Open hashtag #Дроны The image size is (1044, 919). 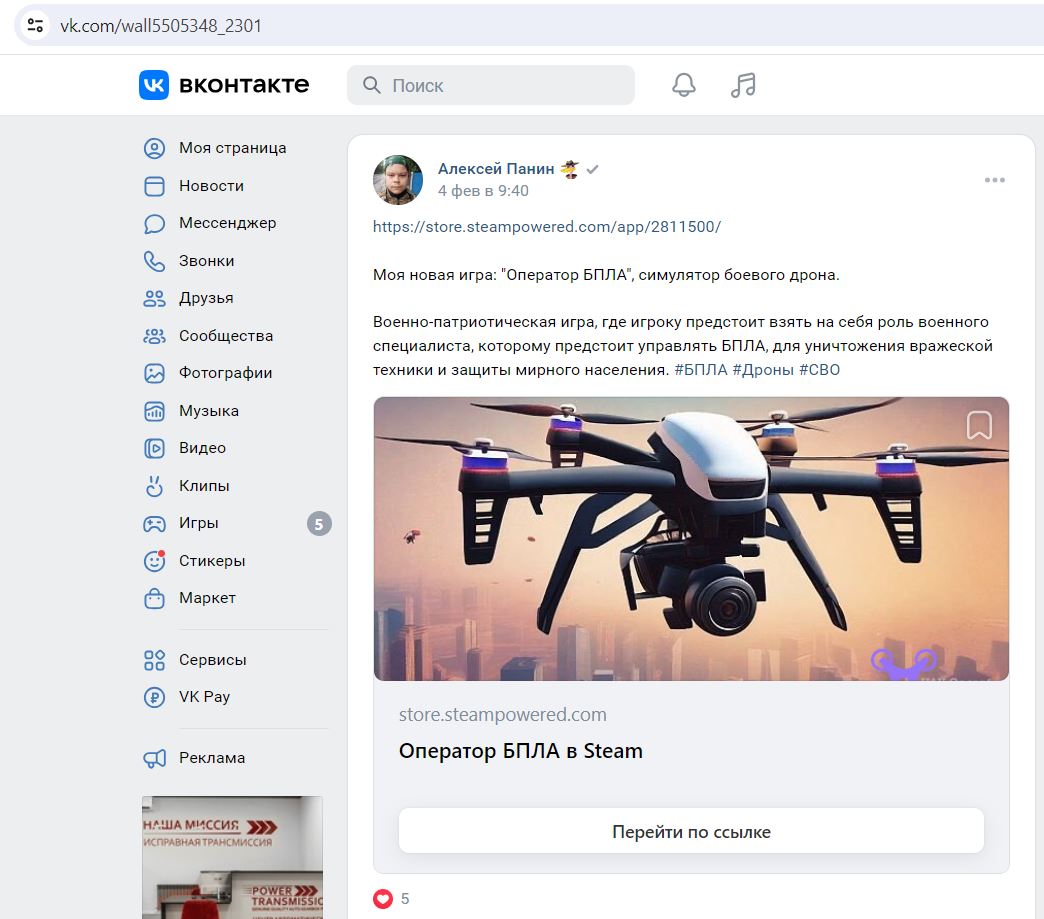coord(763,370)
